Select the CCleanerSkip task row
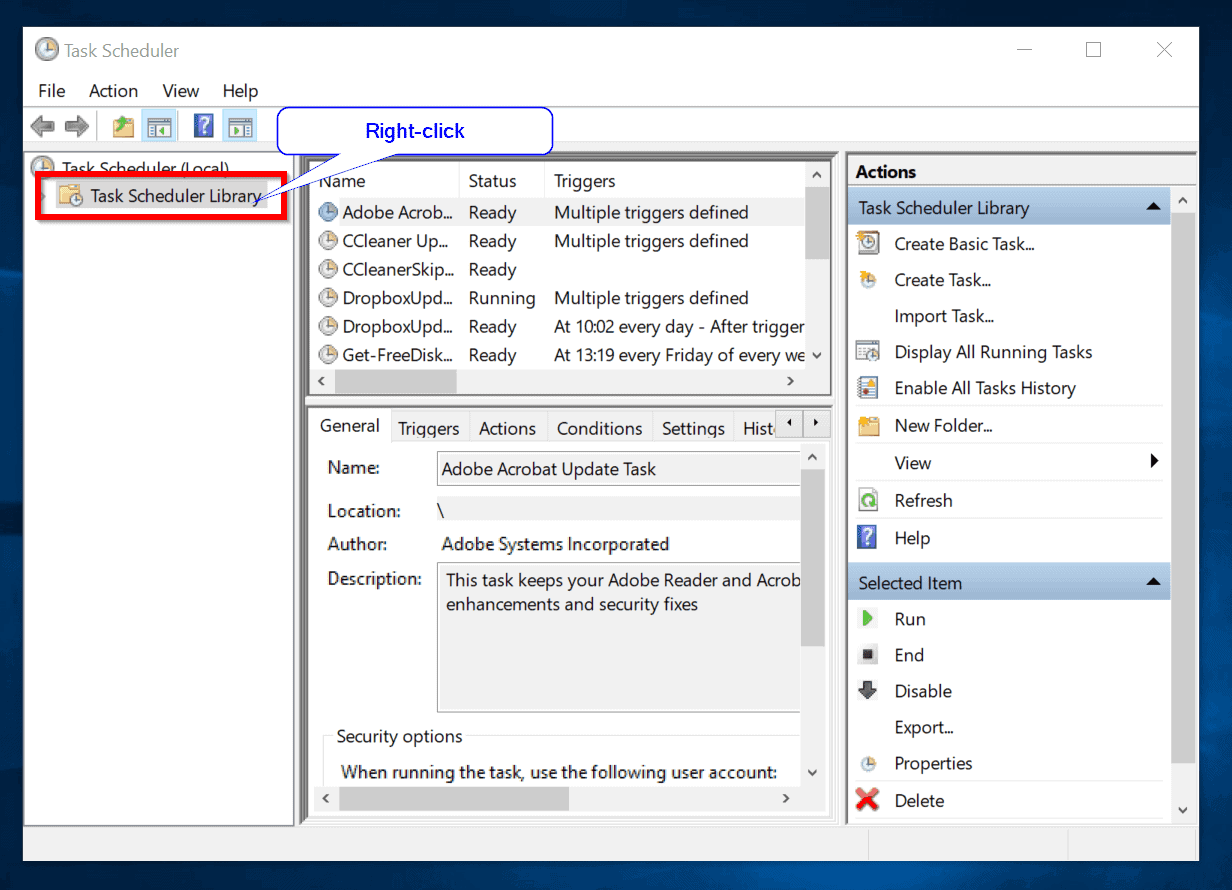The image size is (1232, 890). coord(398,270)
